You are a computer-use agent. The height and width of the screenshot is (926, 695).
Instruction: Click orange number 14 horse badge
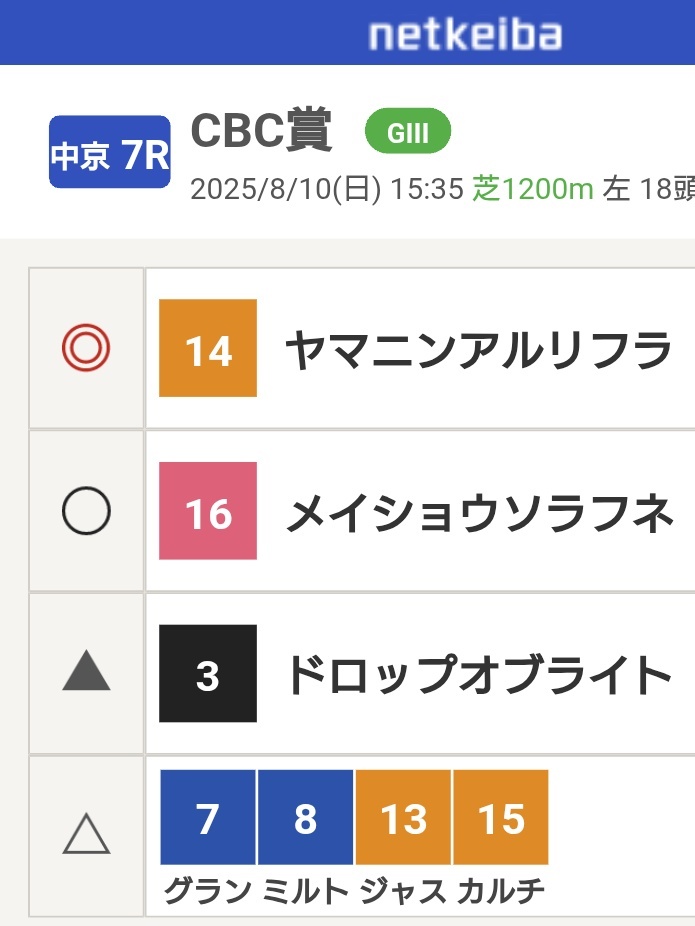(208, 348)
